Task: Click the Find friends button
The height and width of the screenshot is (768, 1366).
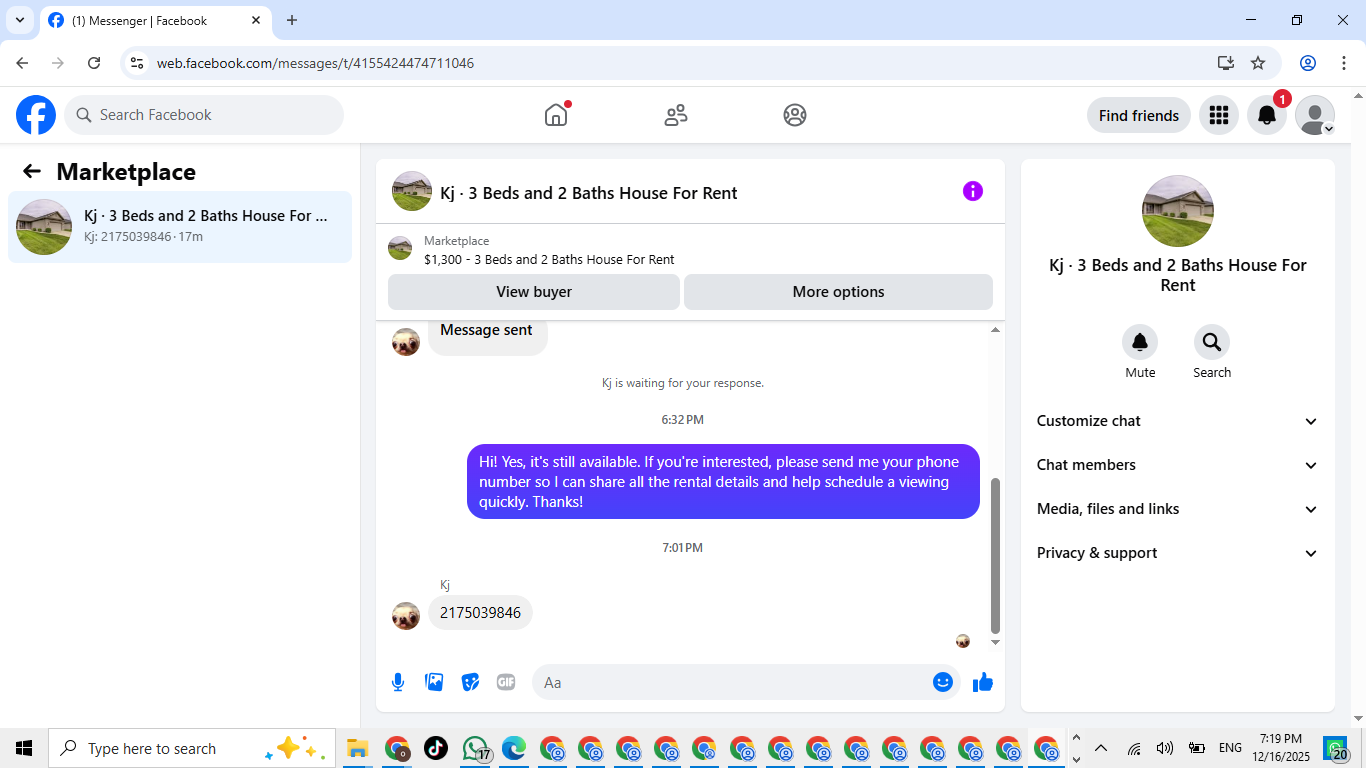Action: pyautogui.click(x=1139, y=115)
